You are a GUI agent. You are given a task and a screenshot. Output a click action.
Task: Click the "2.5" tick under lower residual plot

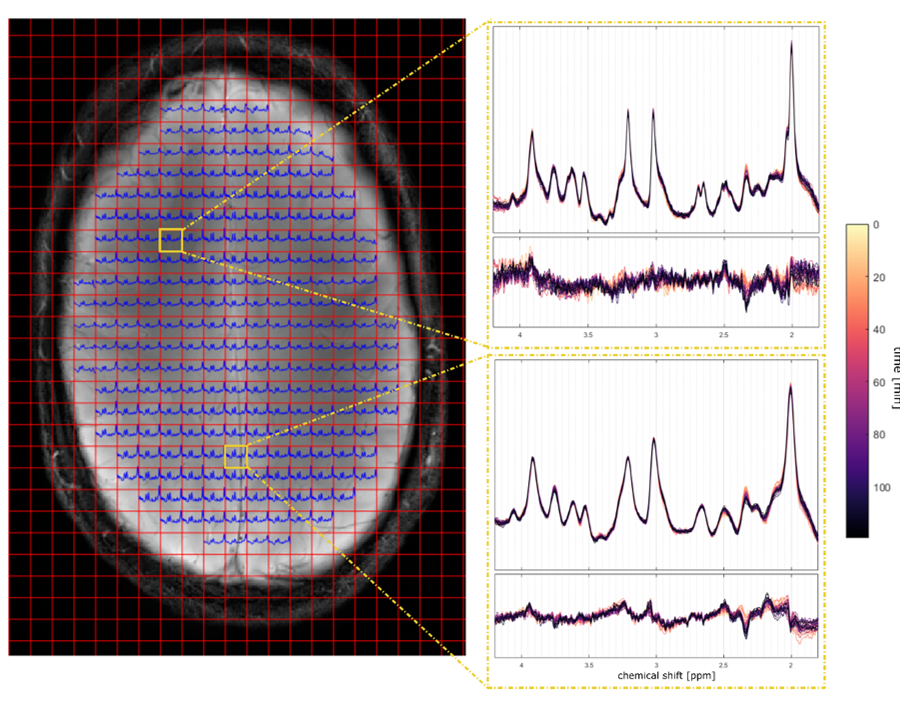723,663
